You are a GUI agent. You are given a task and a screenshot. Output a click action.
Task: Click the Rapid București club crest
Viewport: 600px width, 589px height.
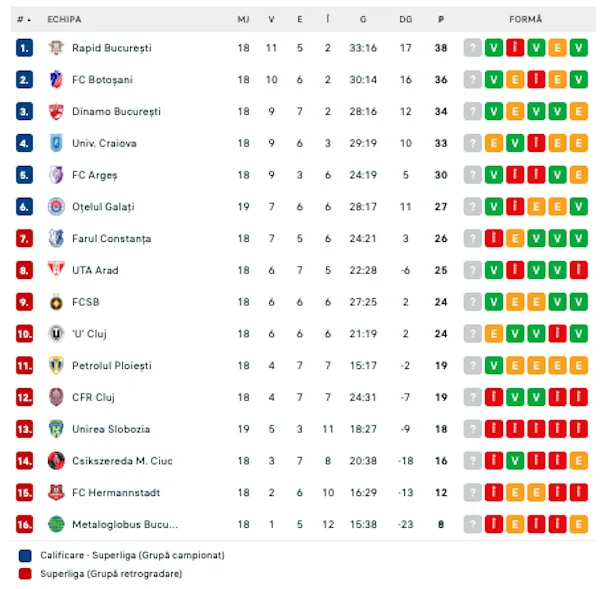(x=56, y=48)
